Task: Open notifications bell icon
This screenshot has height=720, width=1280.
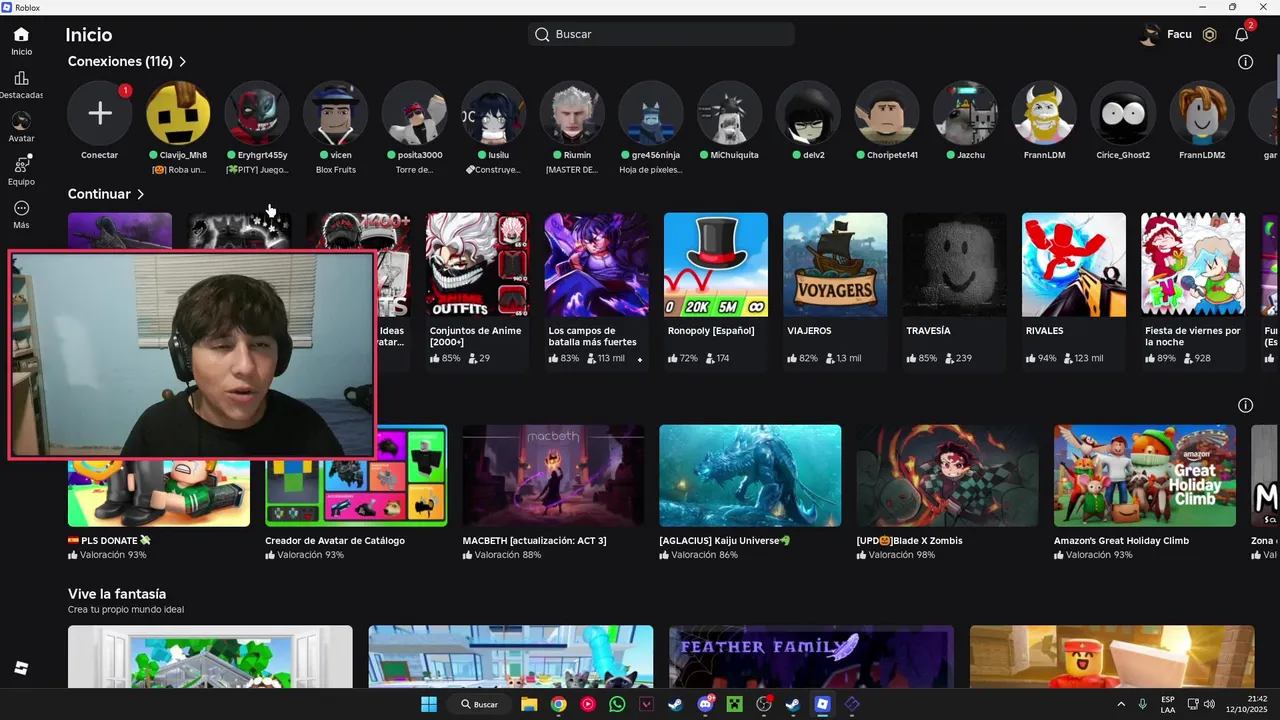Action: tap(1242, 34)
